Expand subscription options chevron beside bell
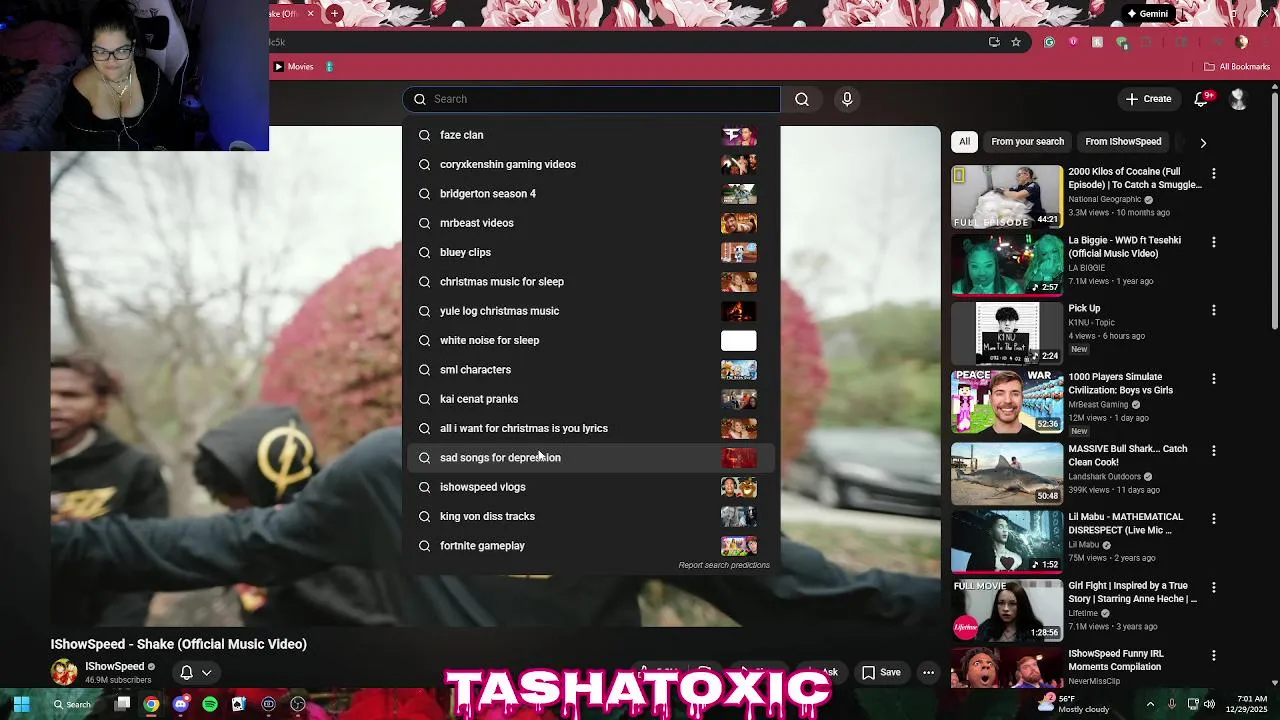The width and height of the screenshot is (1280, 720). click(x=207, y=673)
